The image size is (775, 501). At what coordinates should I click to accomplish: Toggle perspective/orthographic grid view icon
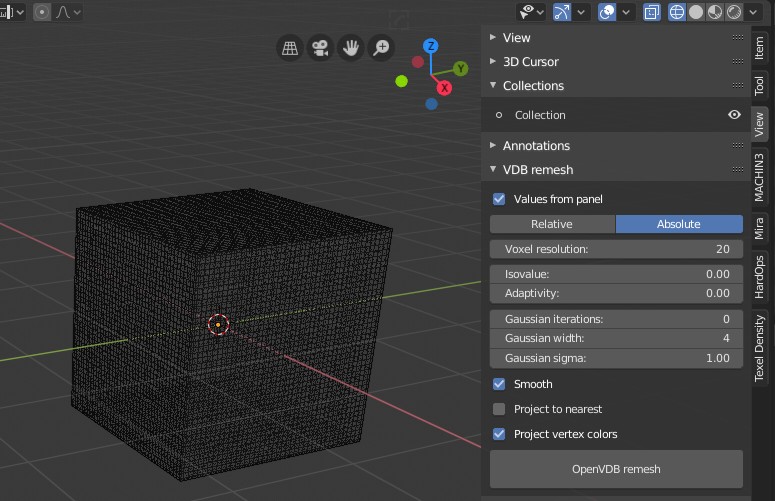pyautogui.click(x=290, y=48)
